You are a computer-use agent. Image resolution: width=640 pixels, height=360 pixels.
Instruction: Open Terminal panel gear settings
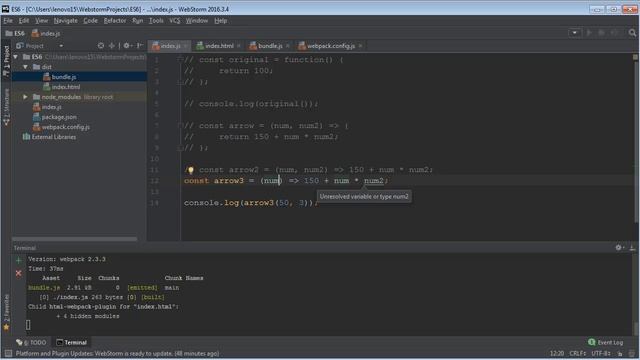click(x=619, y=247)
